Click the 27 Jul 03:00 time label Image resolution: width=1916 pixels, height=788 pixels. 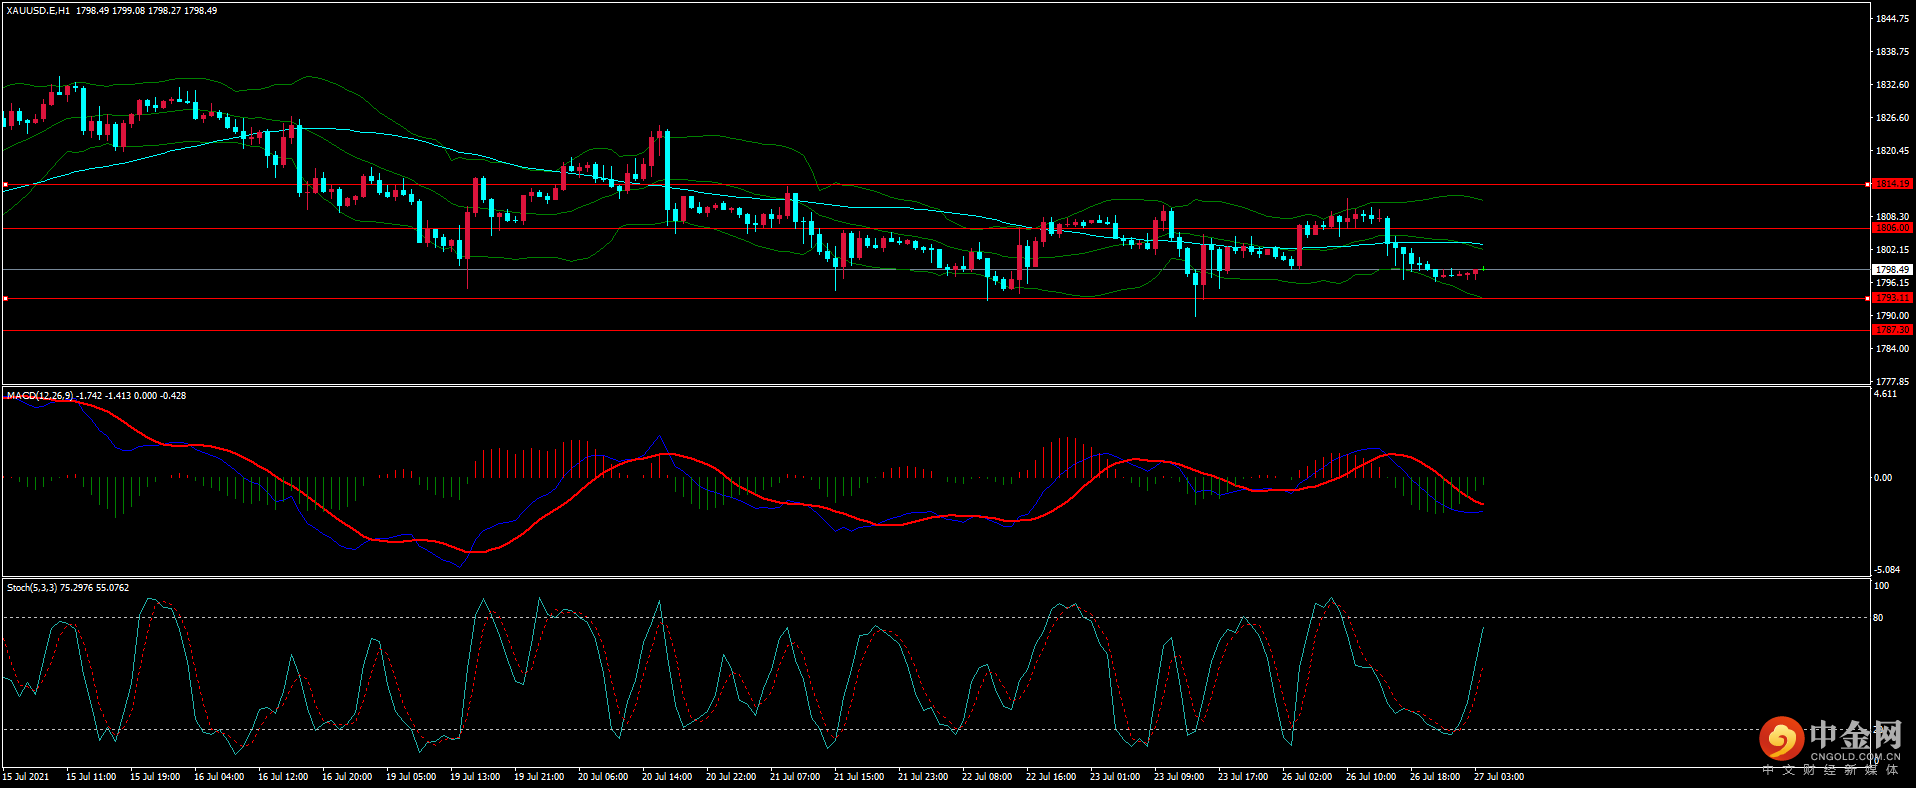point(1498,777)
